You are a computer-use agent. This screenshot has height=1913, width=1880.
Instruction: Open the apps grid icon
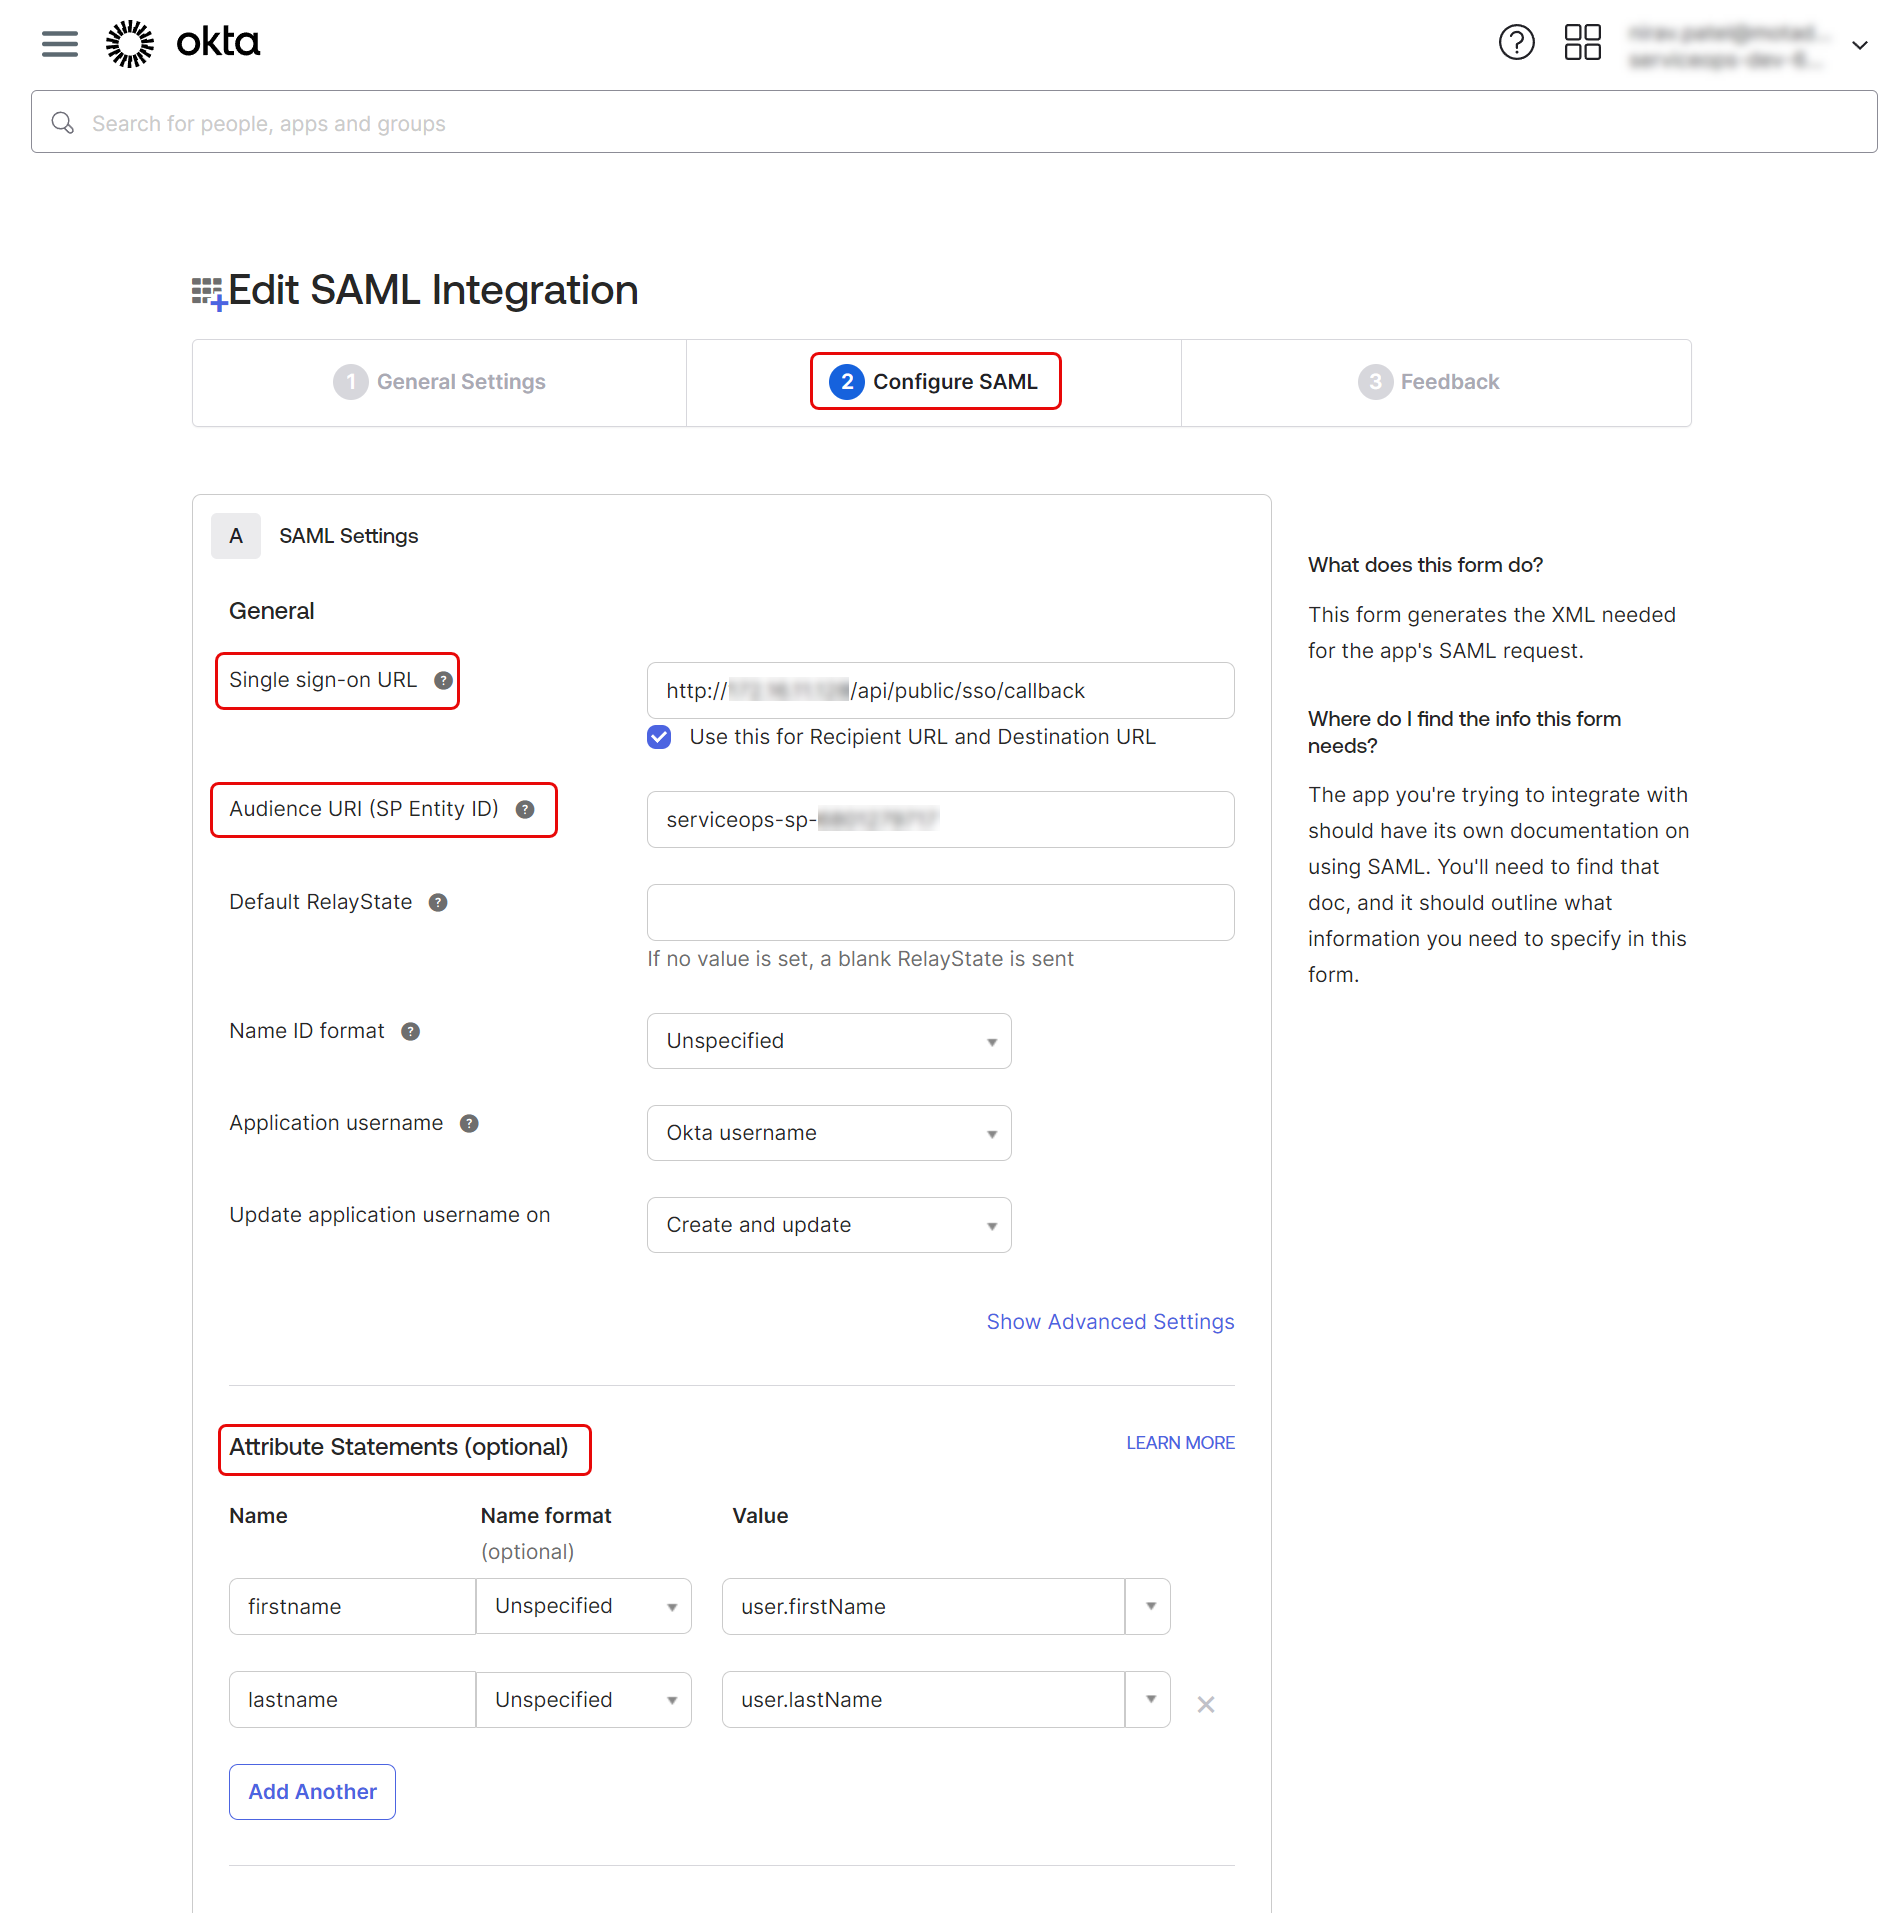pyautogui.click(x=1582, y=43)
